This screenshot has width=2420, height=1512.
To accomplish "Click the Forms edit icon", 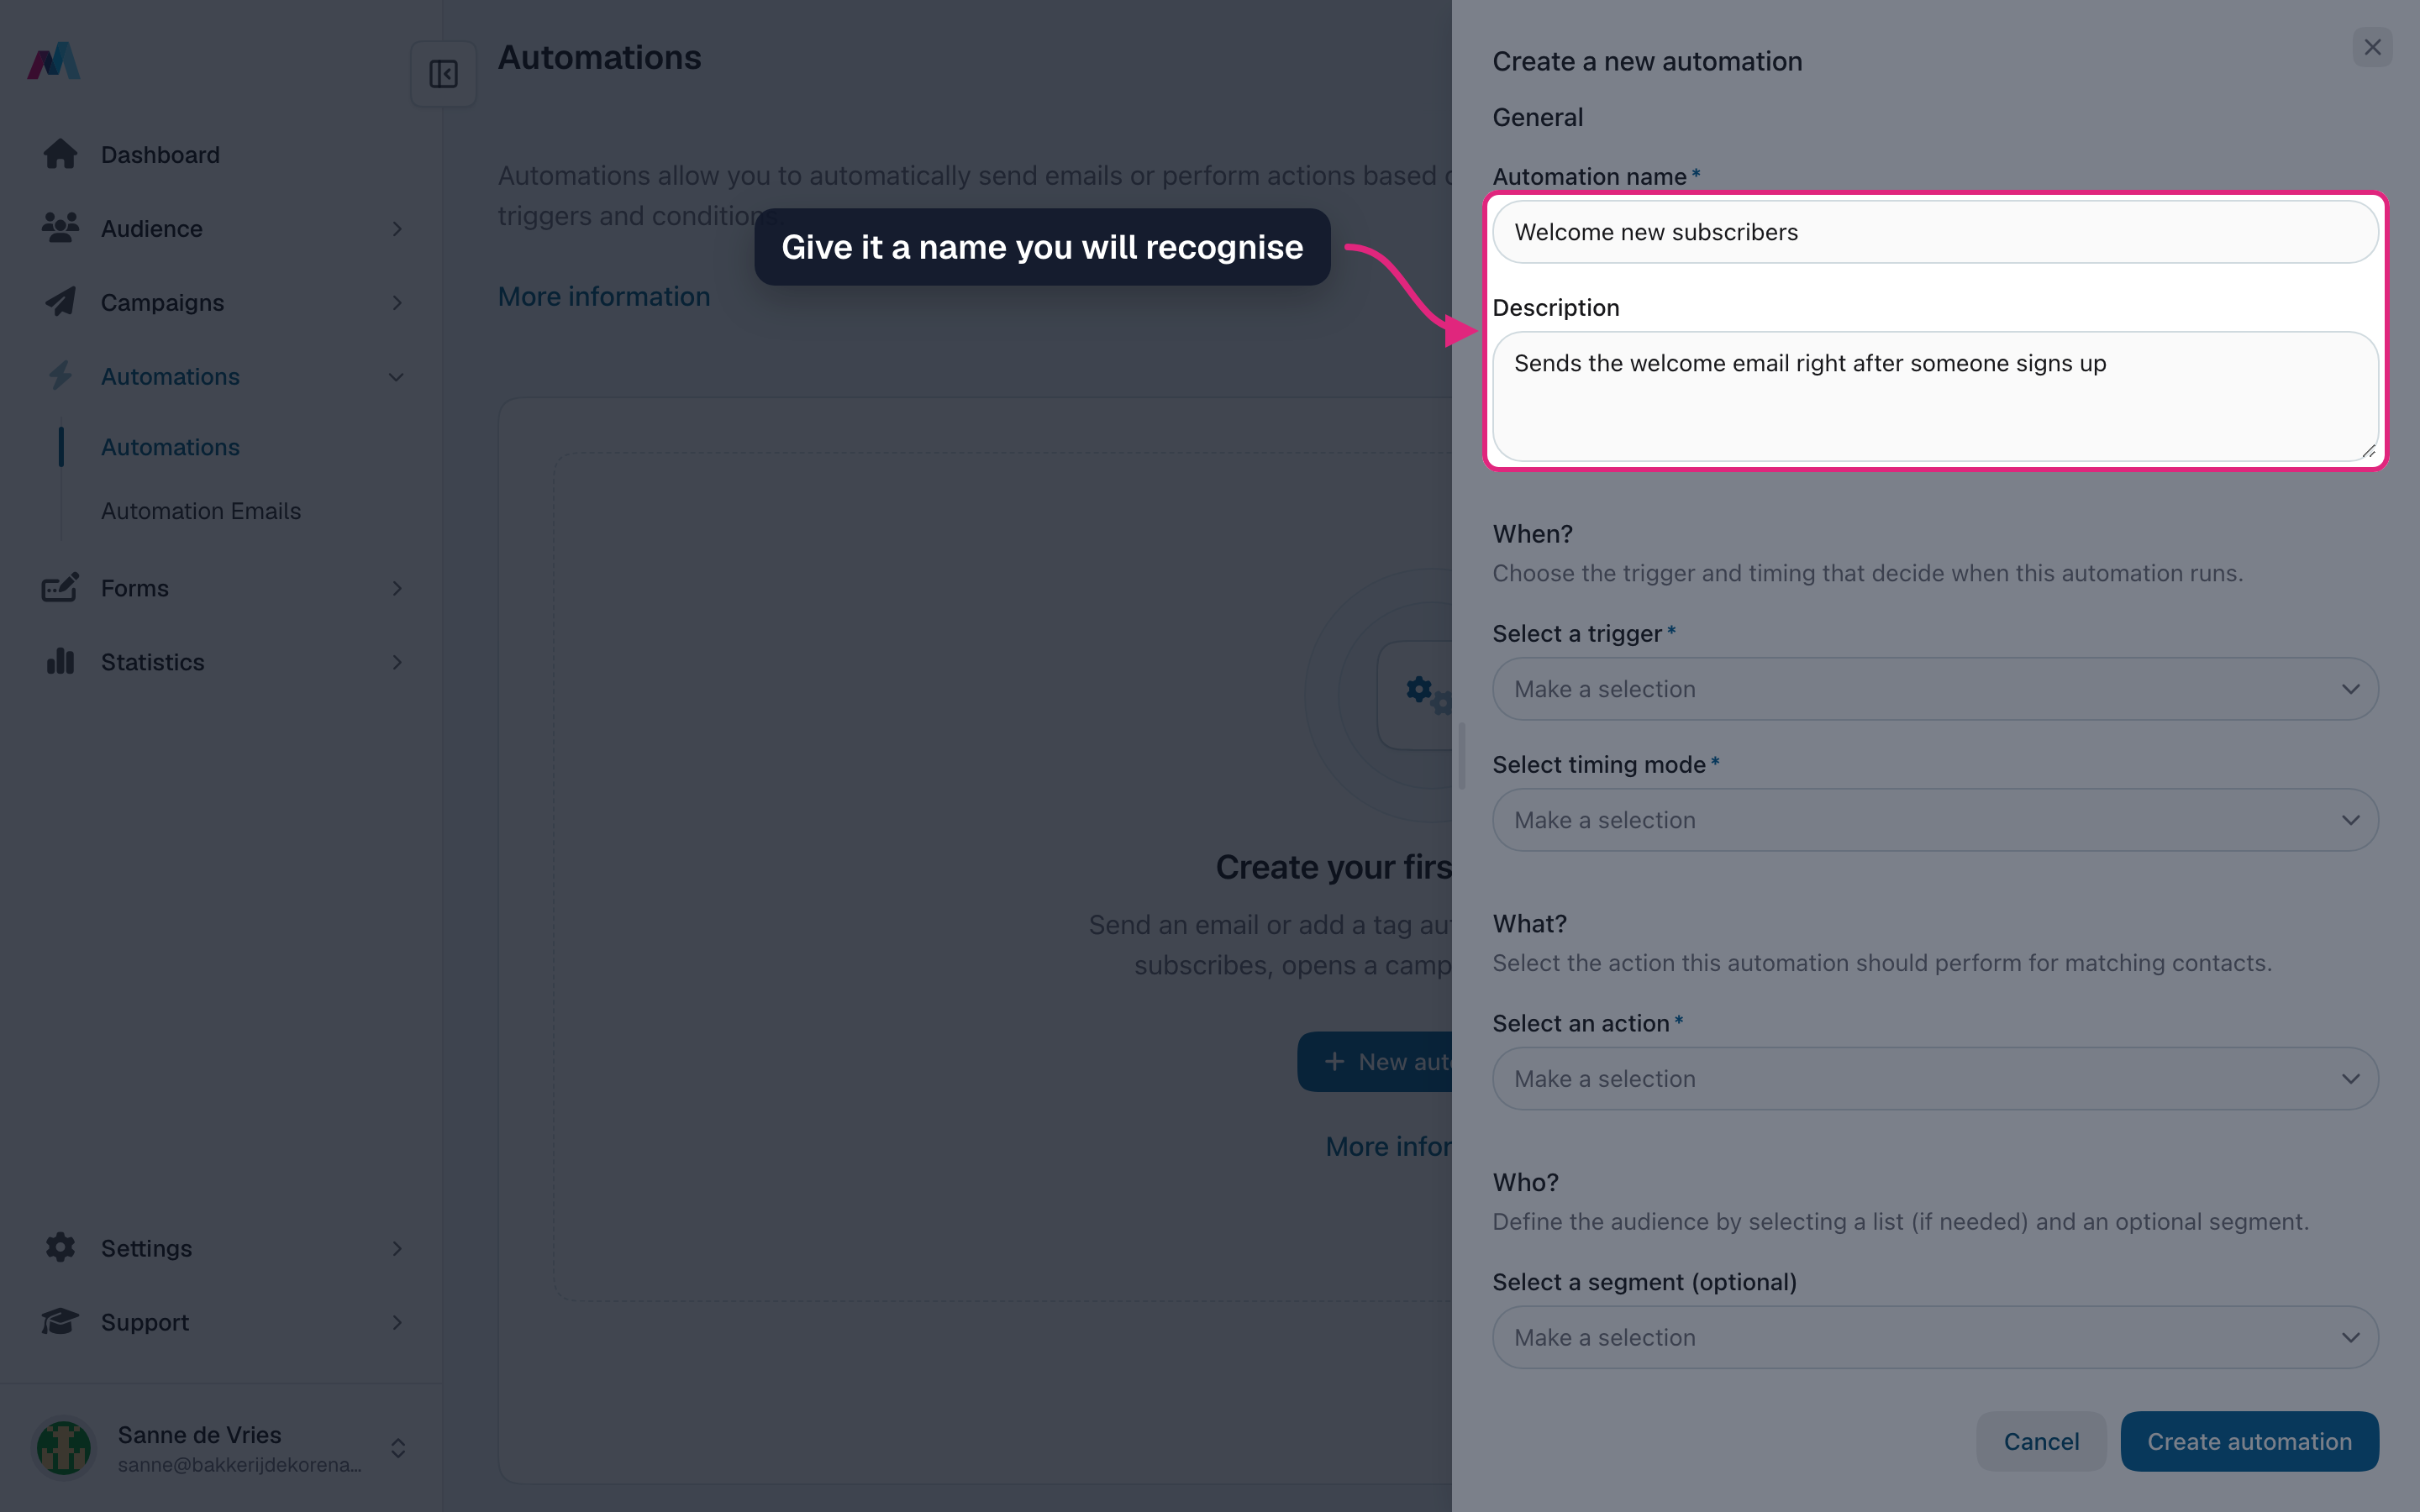I will (60, 588).
